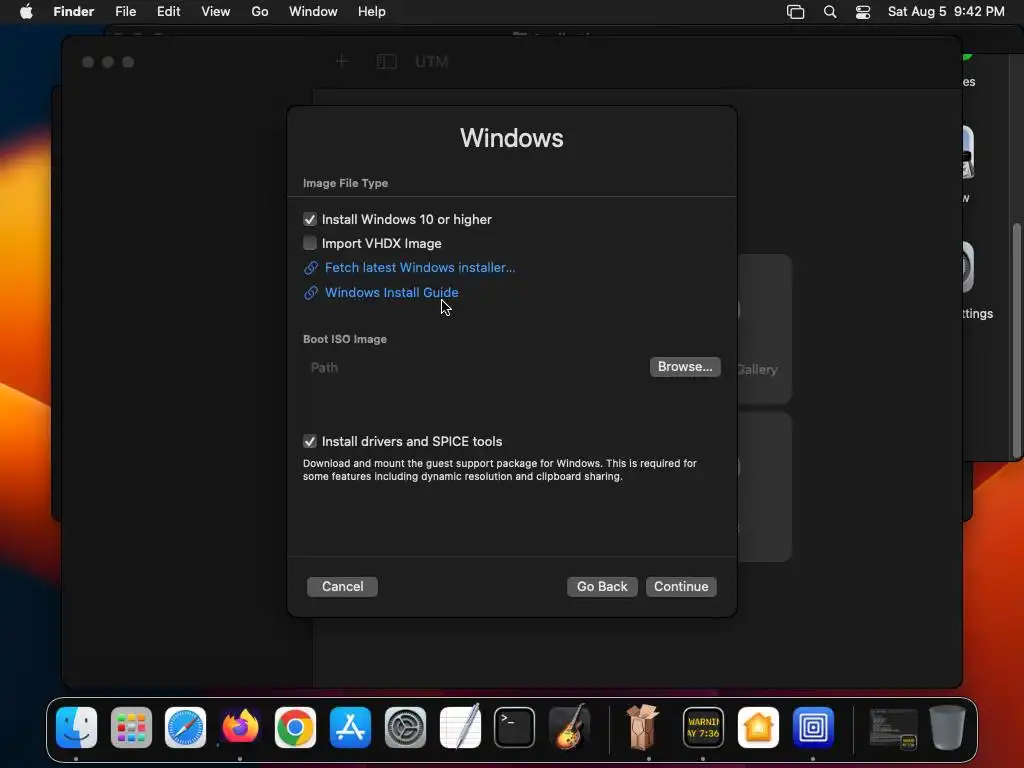Open the Go menu
Viewport: 1024px width, 768px height.
click(260, 12)
